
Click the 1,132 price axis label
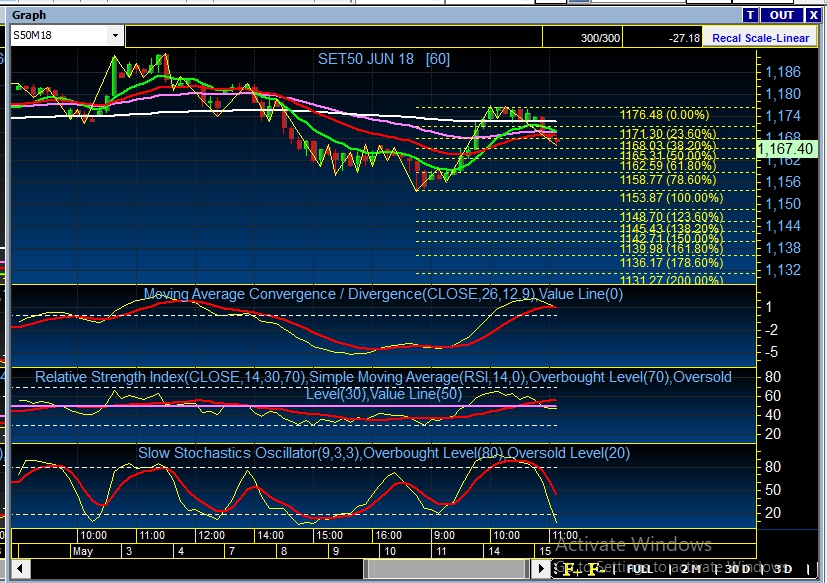pyautogui.click(x=783, y=270)
